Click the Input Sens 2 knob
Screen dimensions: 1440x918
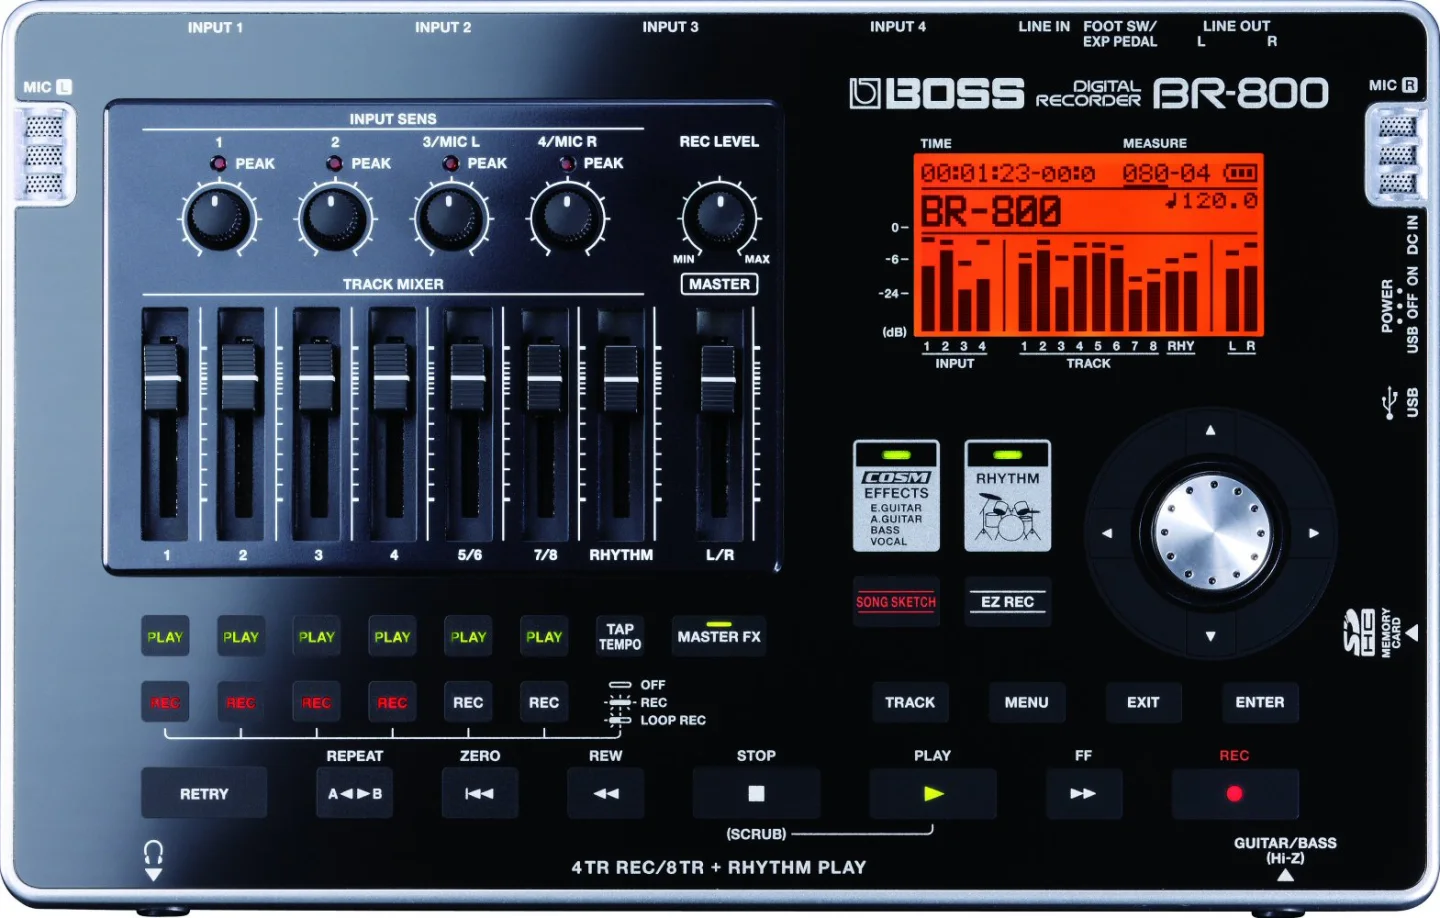pos(335,218)
